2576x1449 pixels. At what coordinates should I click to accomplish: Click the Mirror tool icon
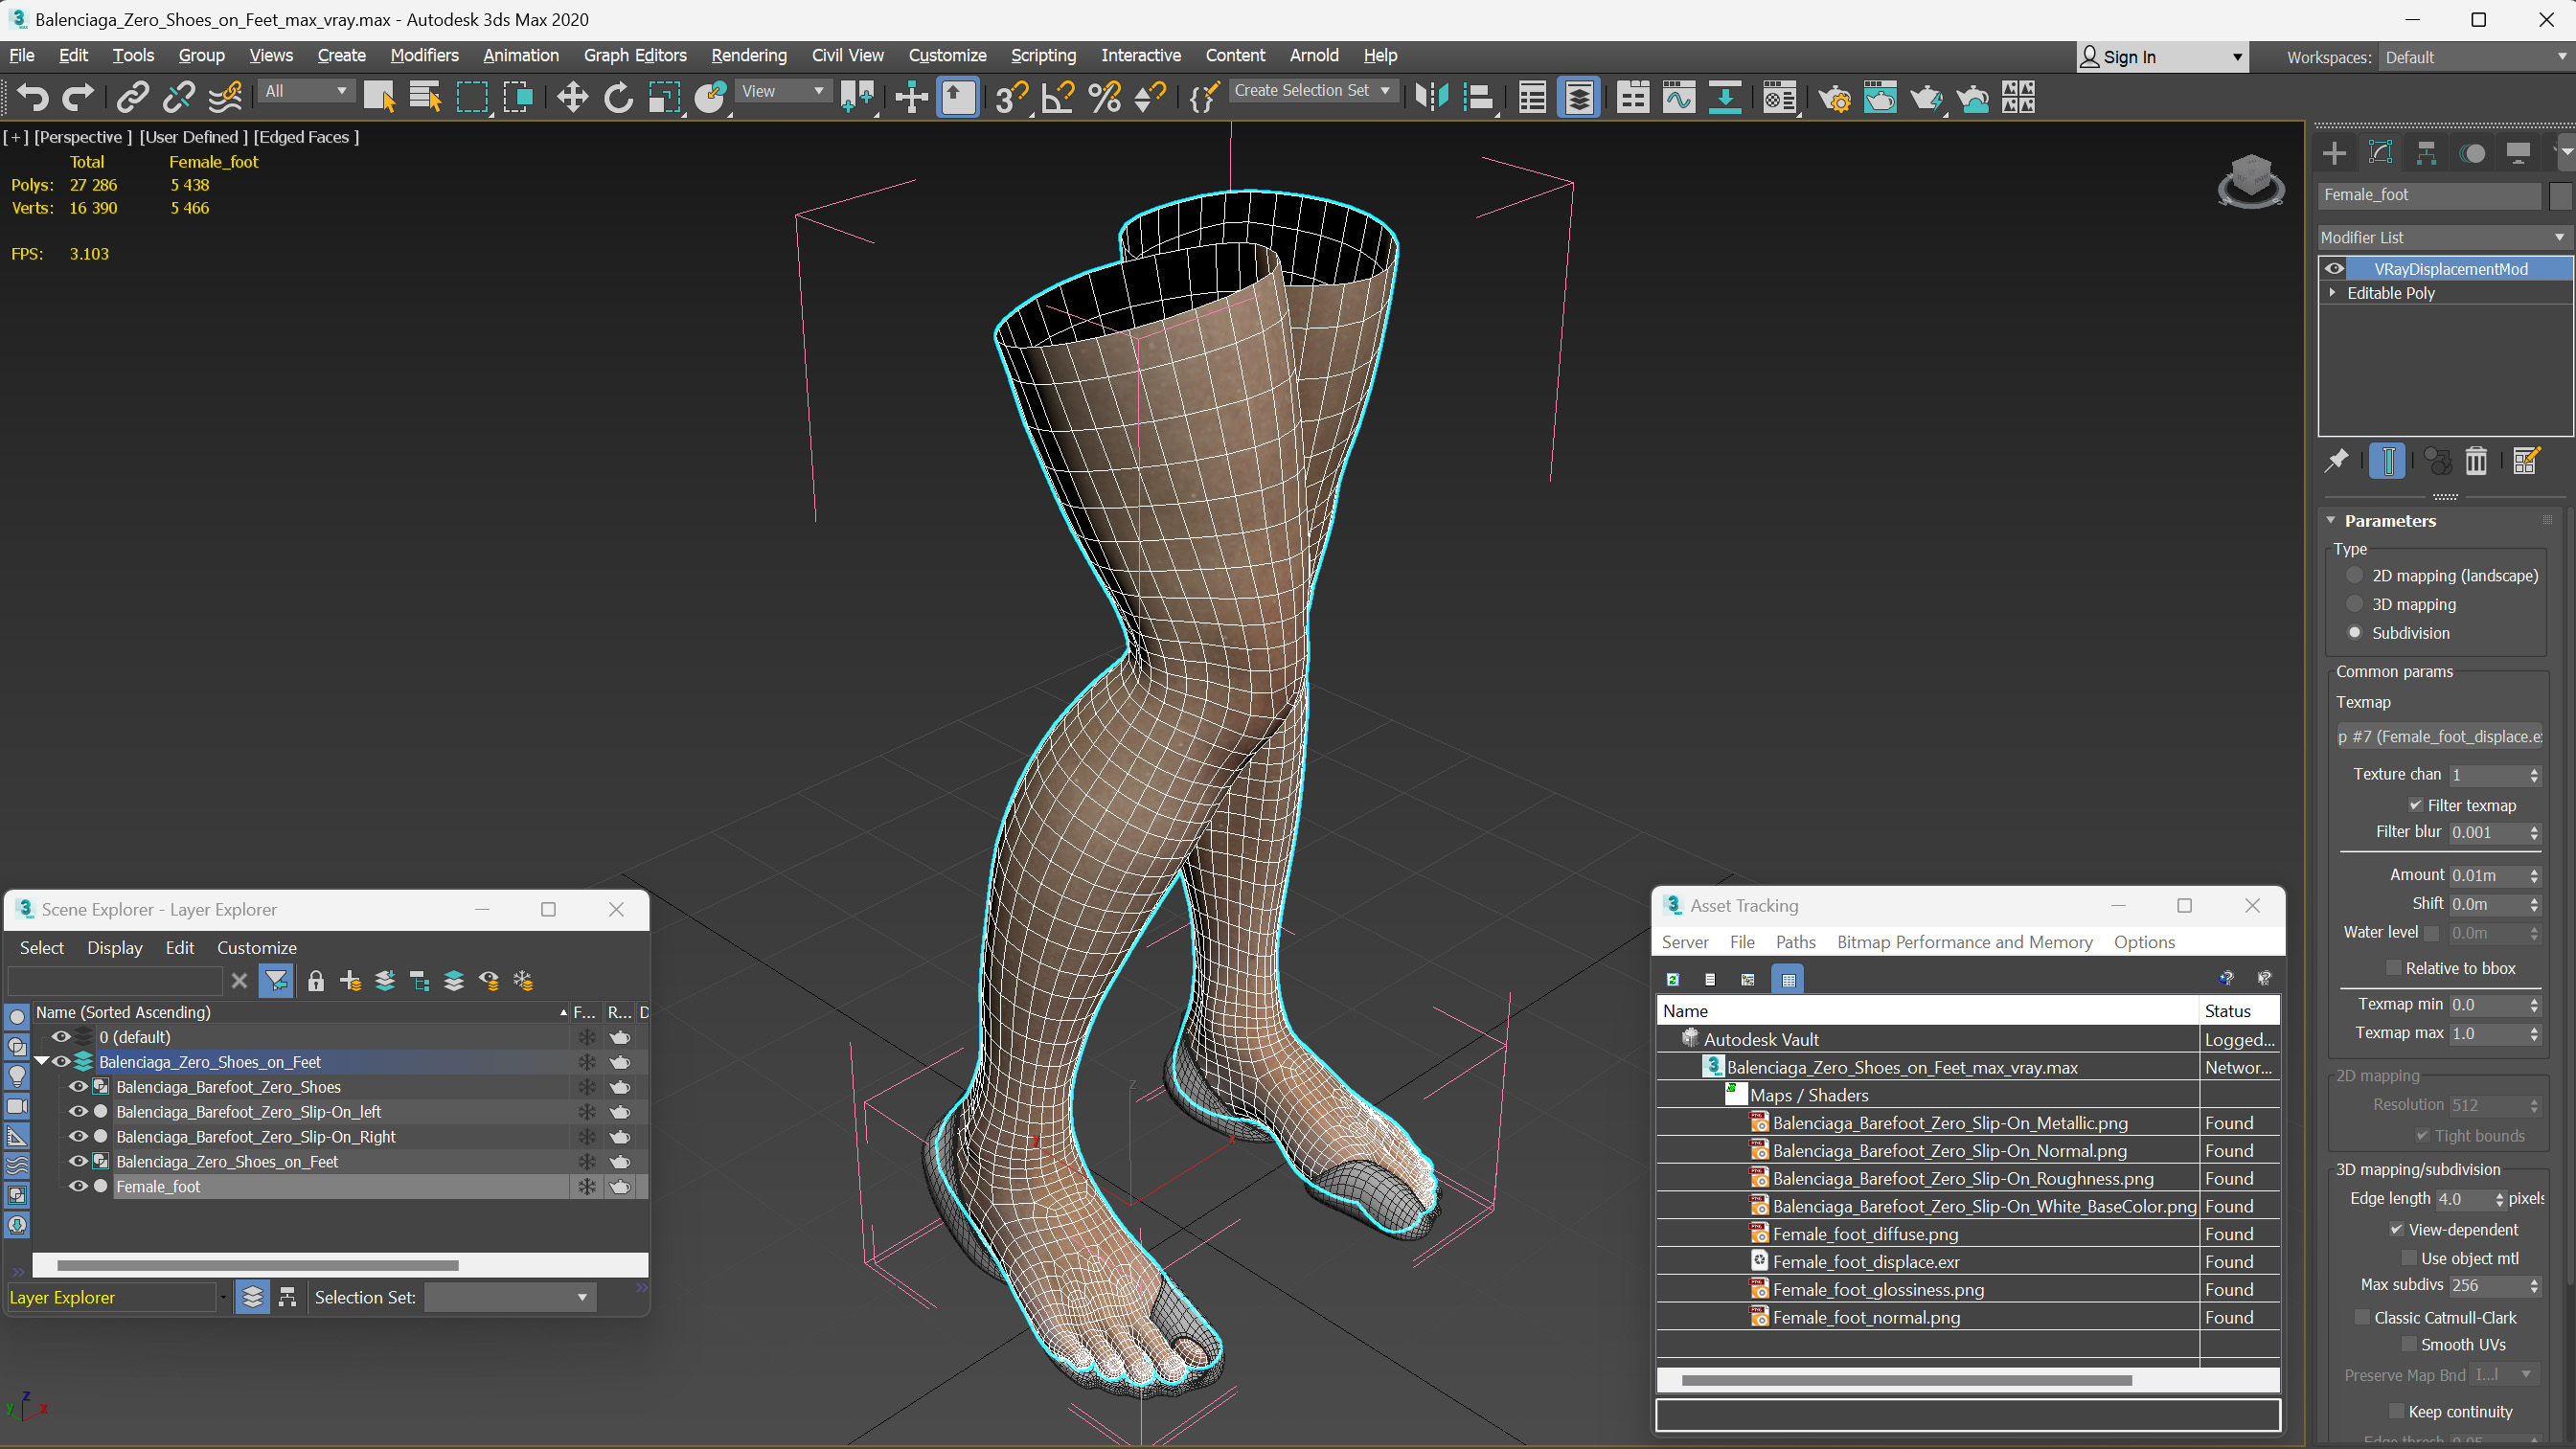tap(1432, 97)
